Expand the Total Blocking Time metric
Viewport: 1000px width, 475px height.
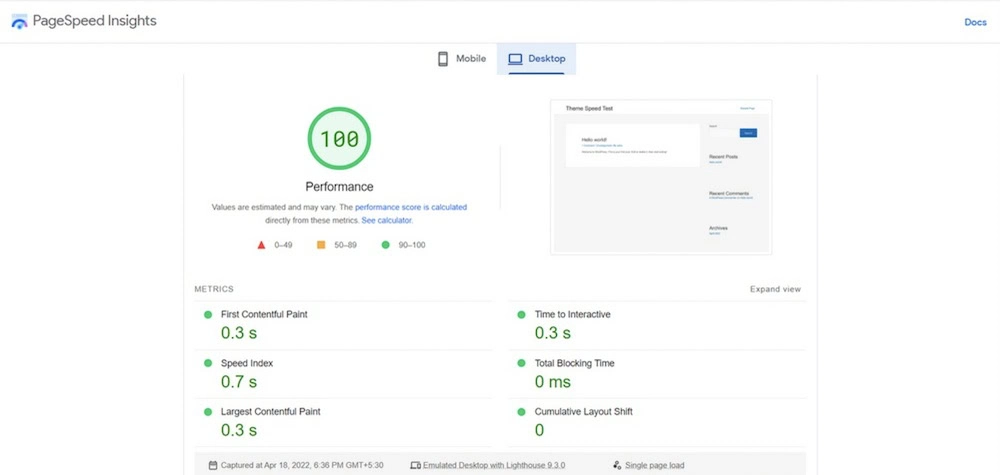(574, 363)
